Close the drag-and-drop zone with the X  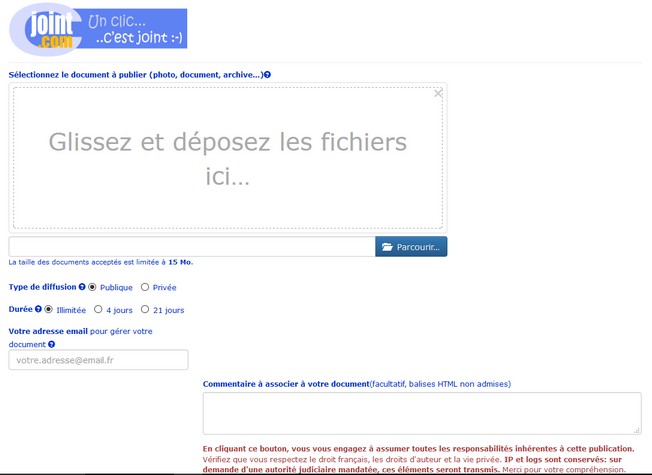click(x=438, y=94)
